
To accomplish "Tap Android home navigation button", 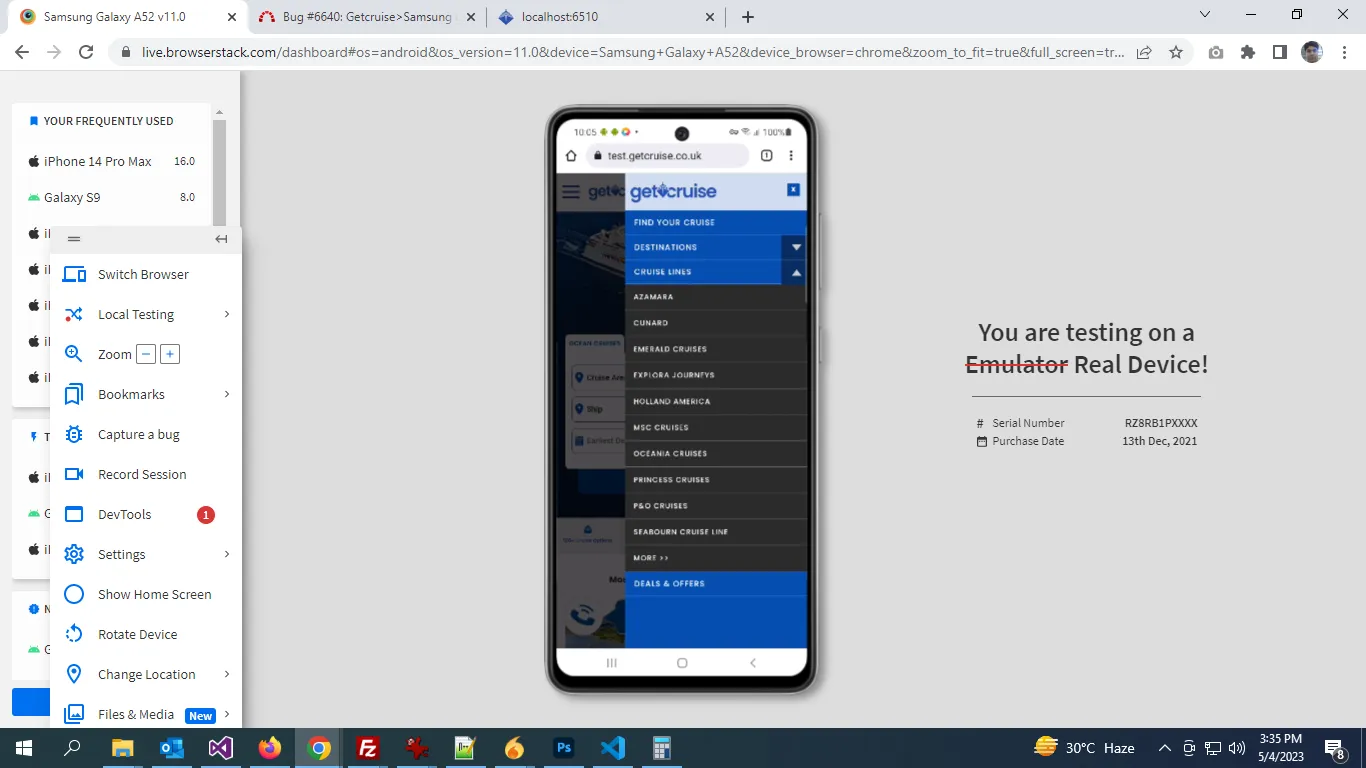I will click(682, 663).
